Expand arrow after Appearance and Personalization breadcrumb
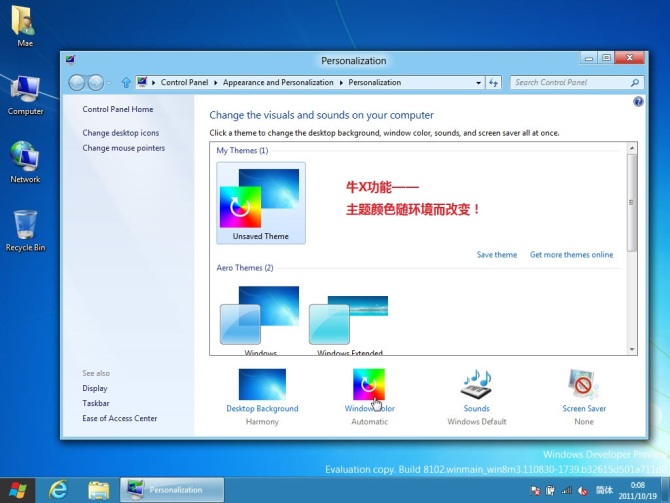Image resolution: width=670 pixels, height=503 pixels. [x=341, y=83]
